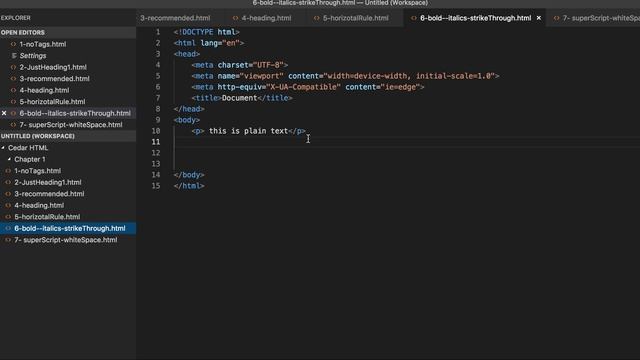The image size is (640, 360).
Task: Click the DOCTYPE html declaration on line 1
Action: (207, 32)
